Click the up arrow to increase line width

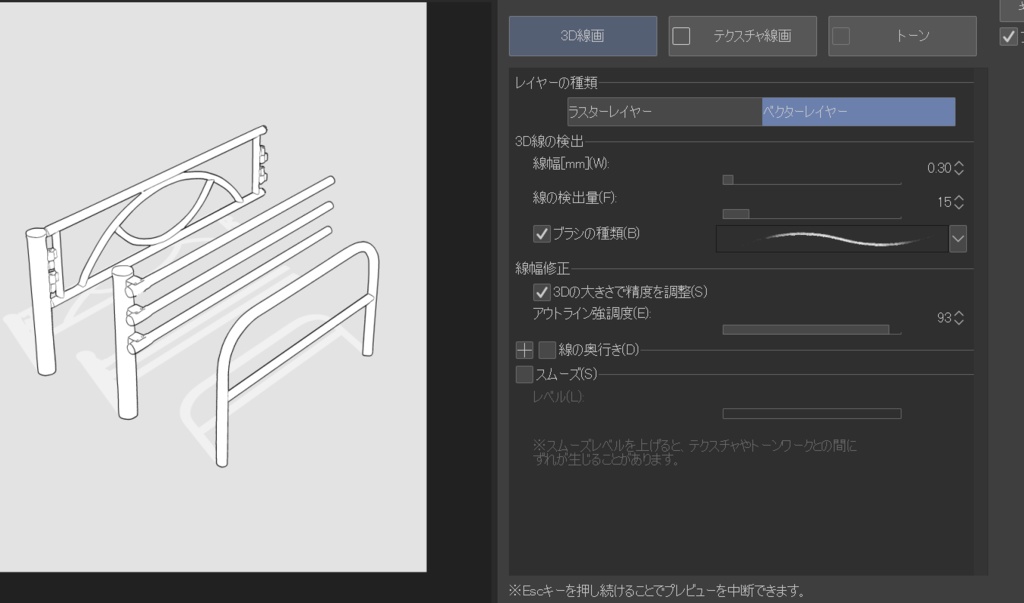pos(958,165)
